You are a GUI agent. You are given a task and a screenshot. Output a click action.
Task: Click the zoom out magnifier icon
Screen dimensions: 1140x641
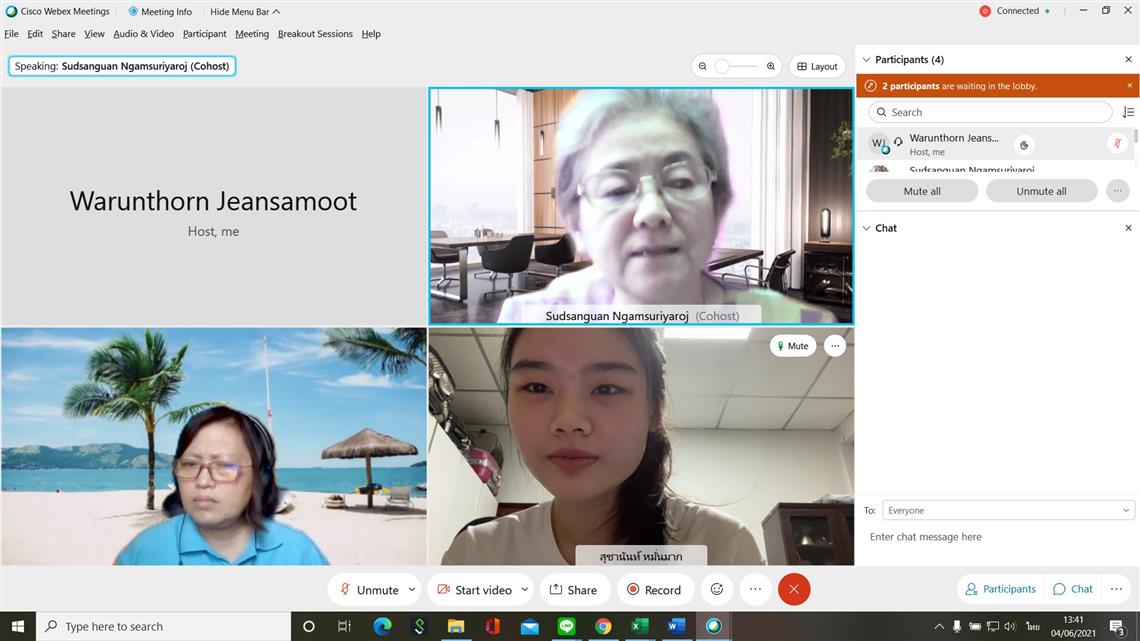coord(703,67)
